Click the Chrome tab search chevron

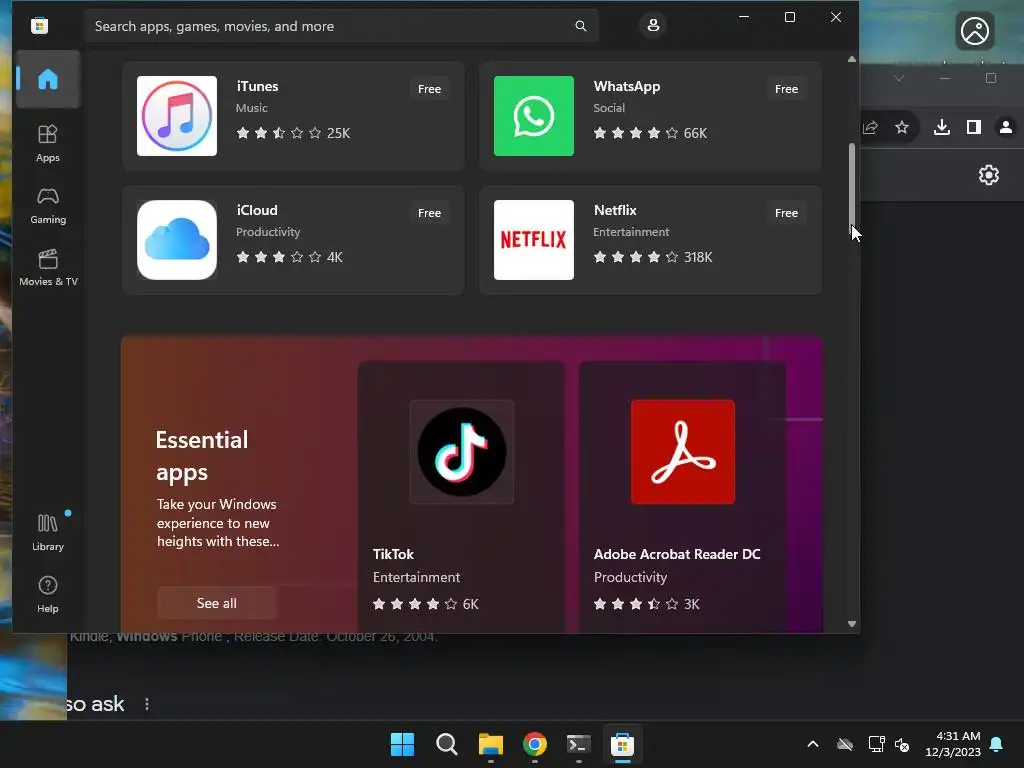899,78
